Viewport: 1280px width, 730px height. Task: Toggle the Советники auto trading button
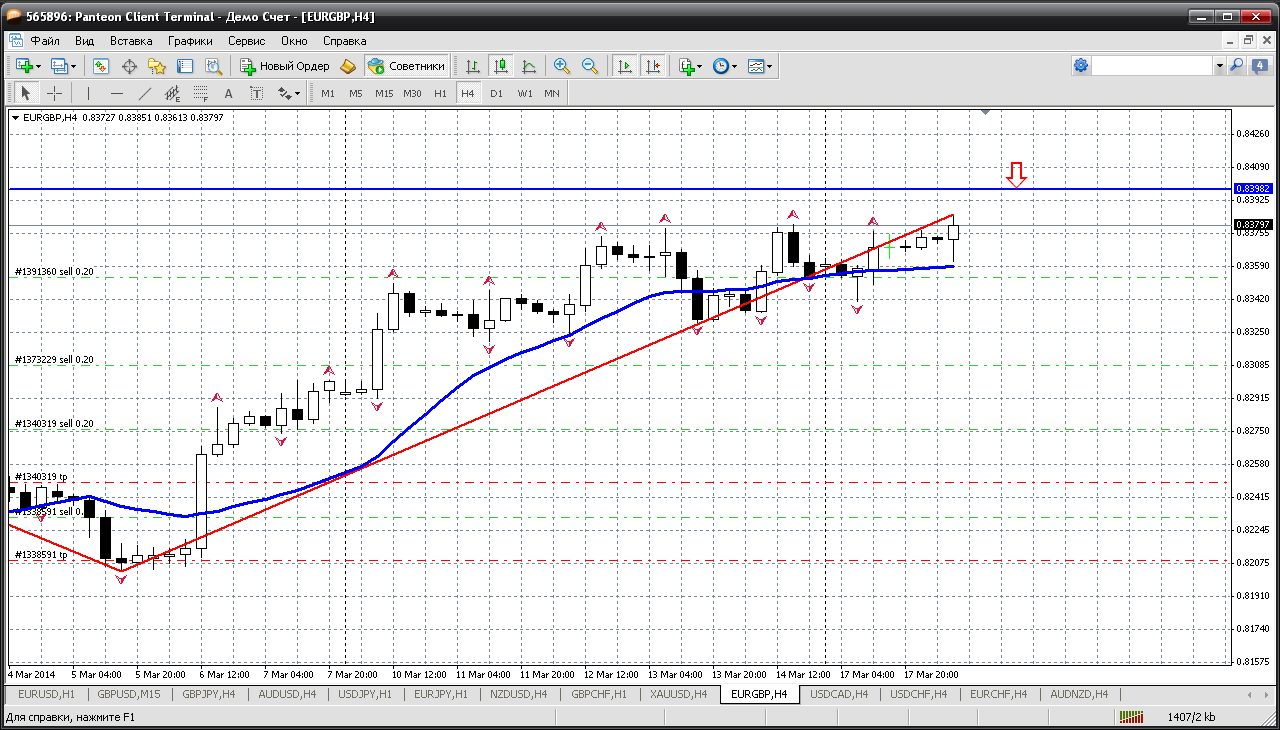click(406, 66)
